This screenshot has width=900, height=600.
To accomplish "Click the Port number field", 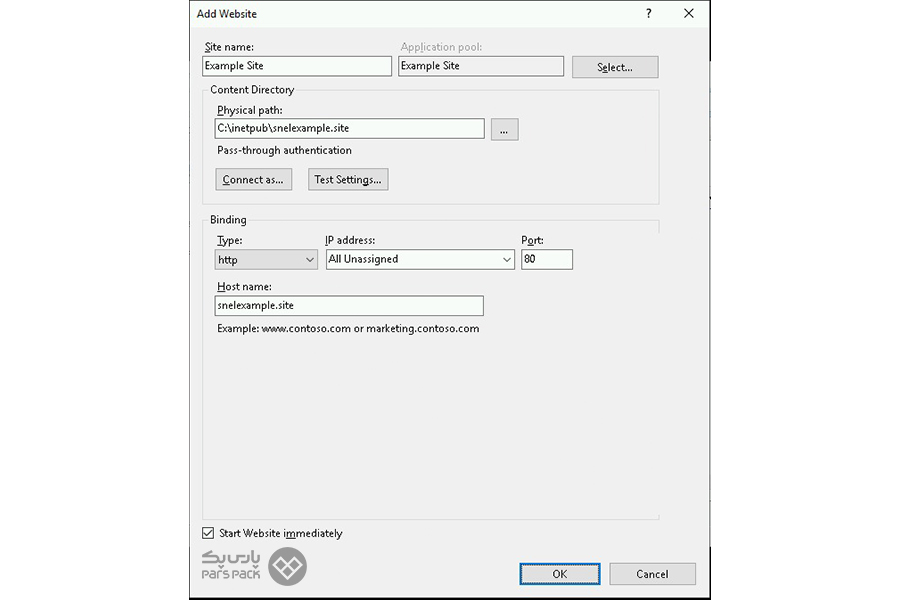I will pyautogui.click(x=547, y=260).
